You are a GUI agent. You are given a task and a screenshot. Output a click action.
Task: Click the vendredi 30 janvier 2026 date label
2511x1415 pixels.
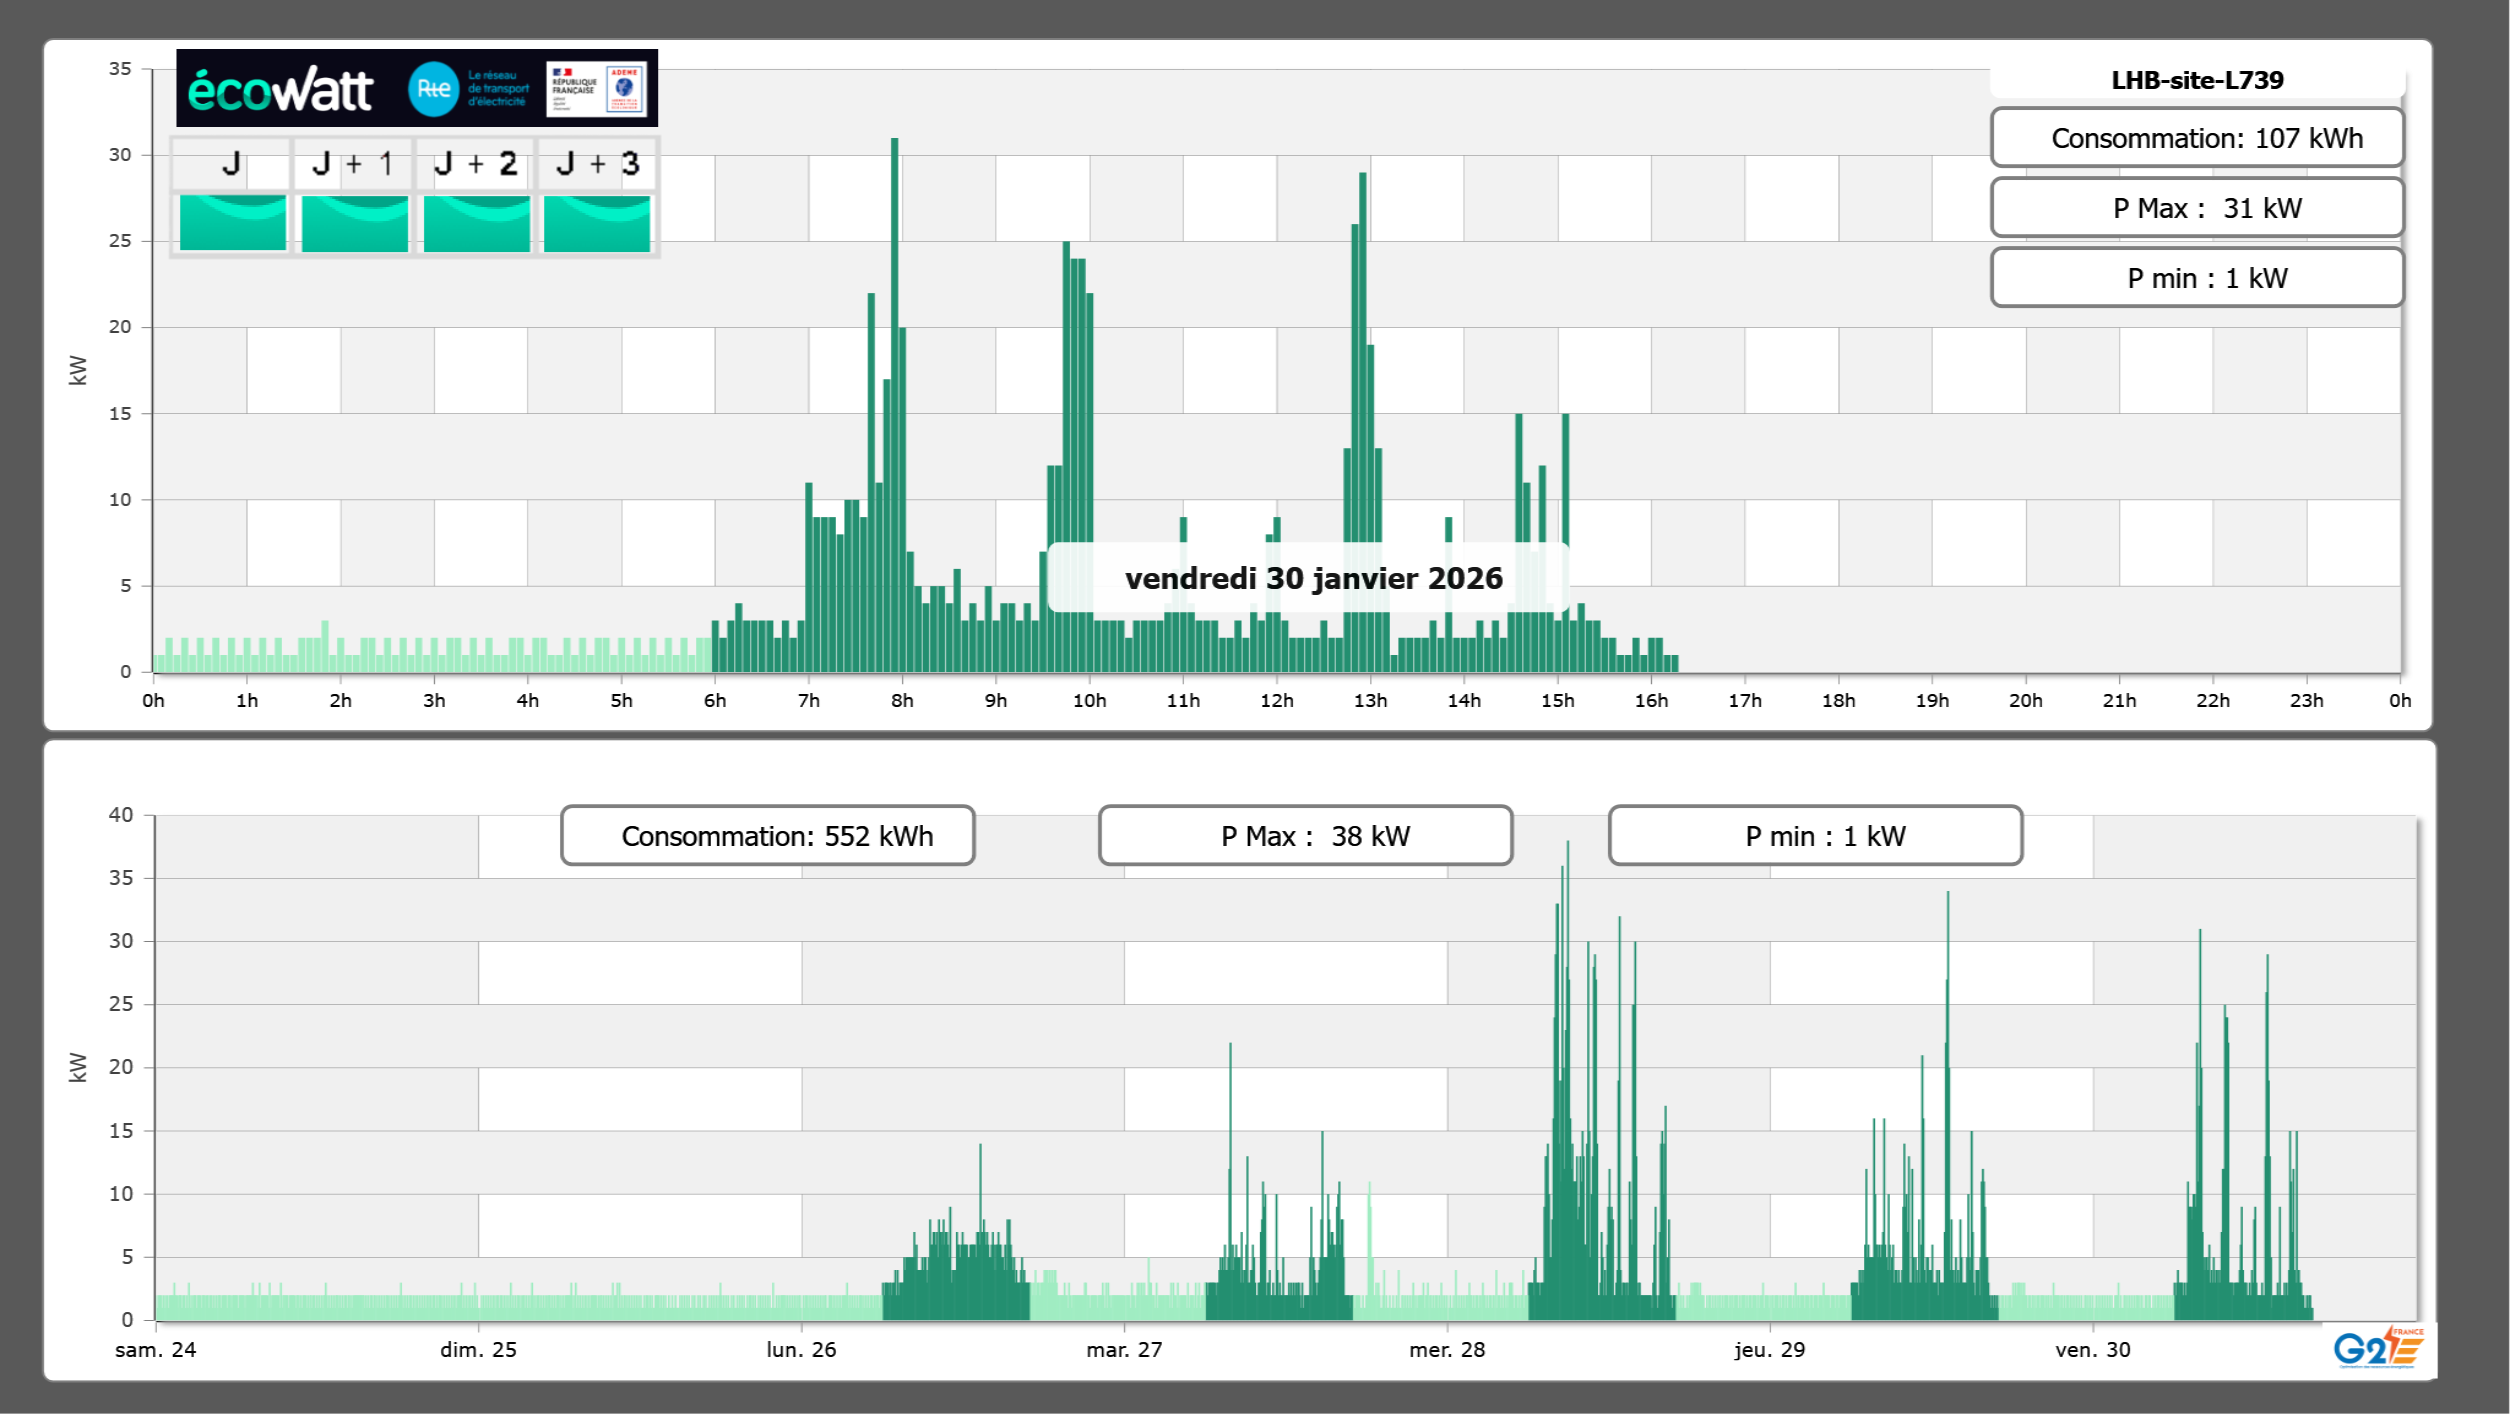(1312, 578)
